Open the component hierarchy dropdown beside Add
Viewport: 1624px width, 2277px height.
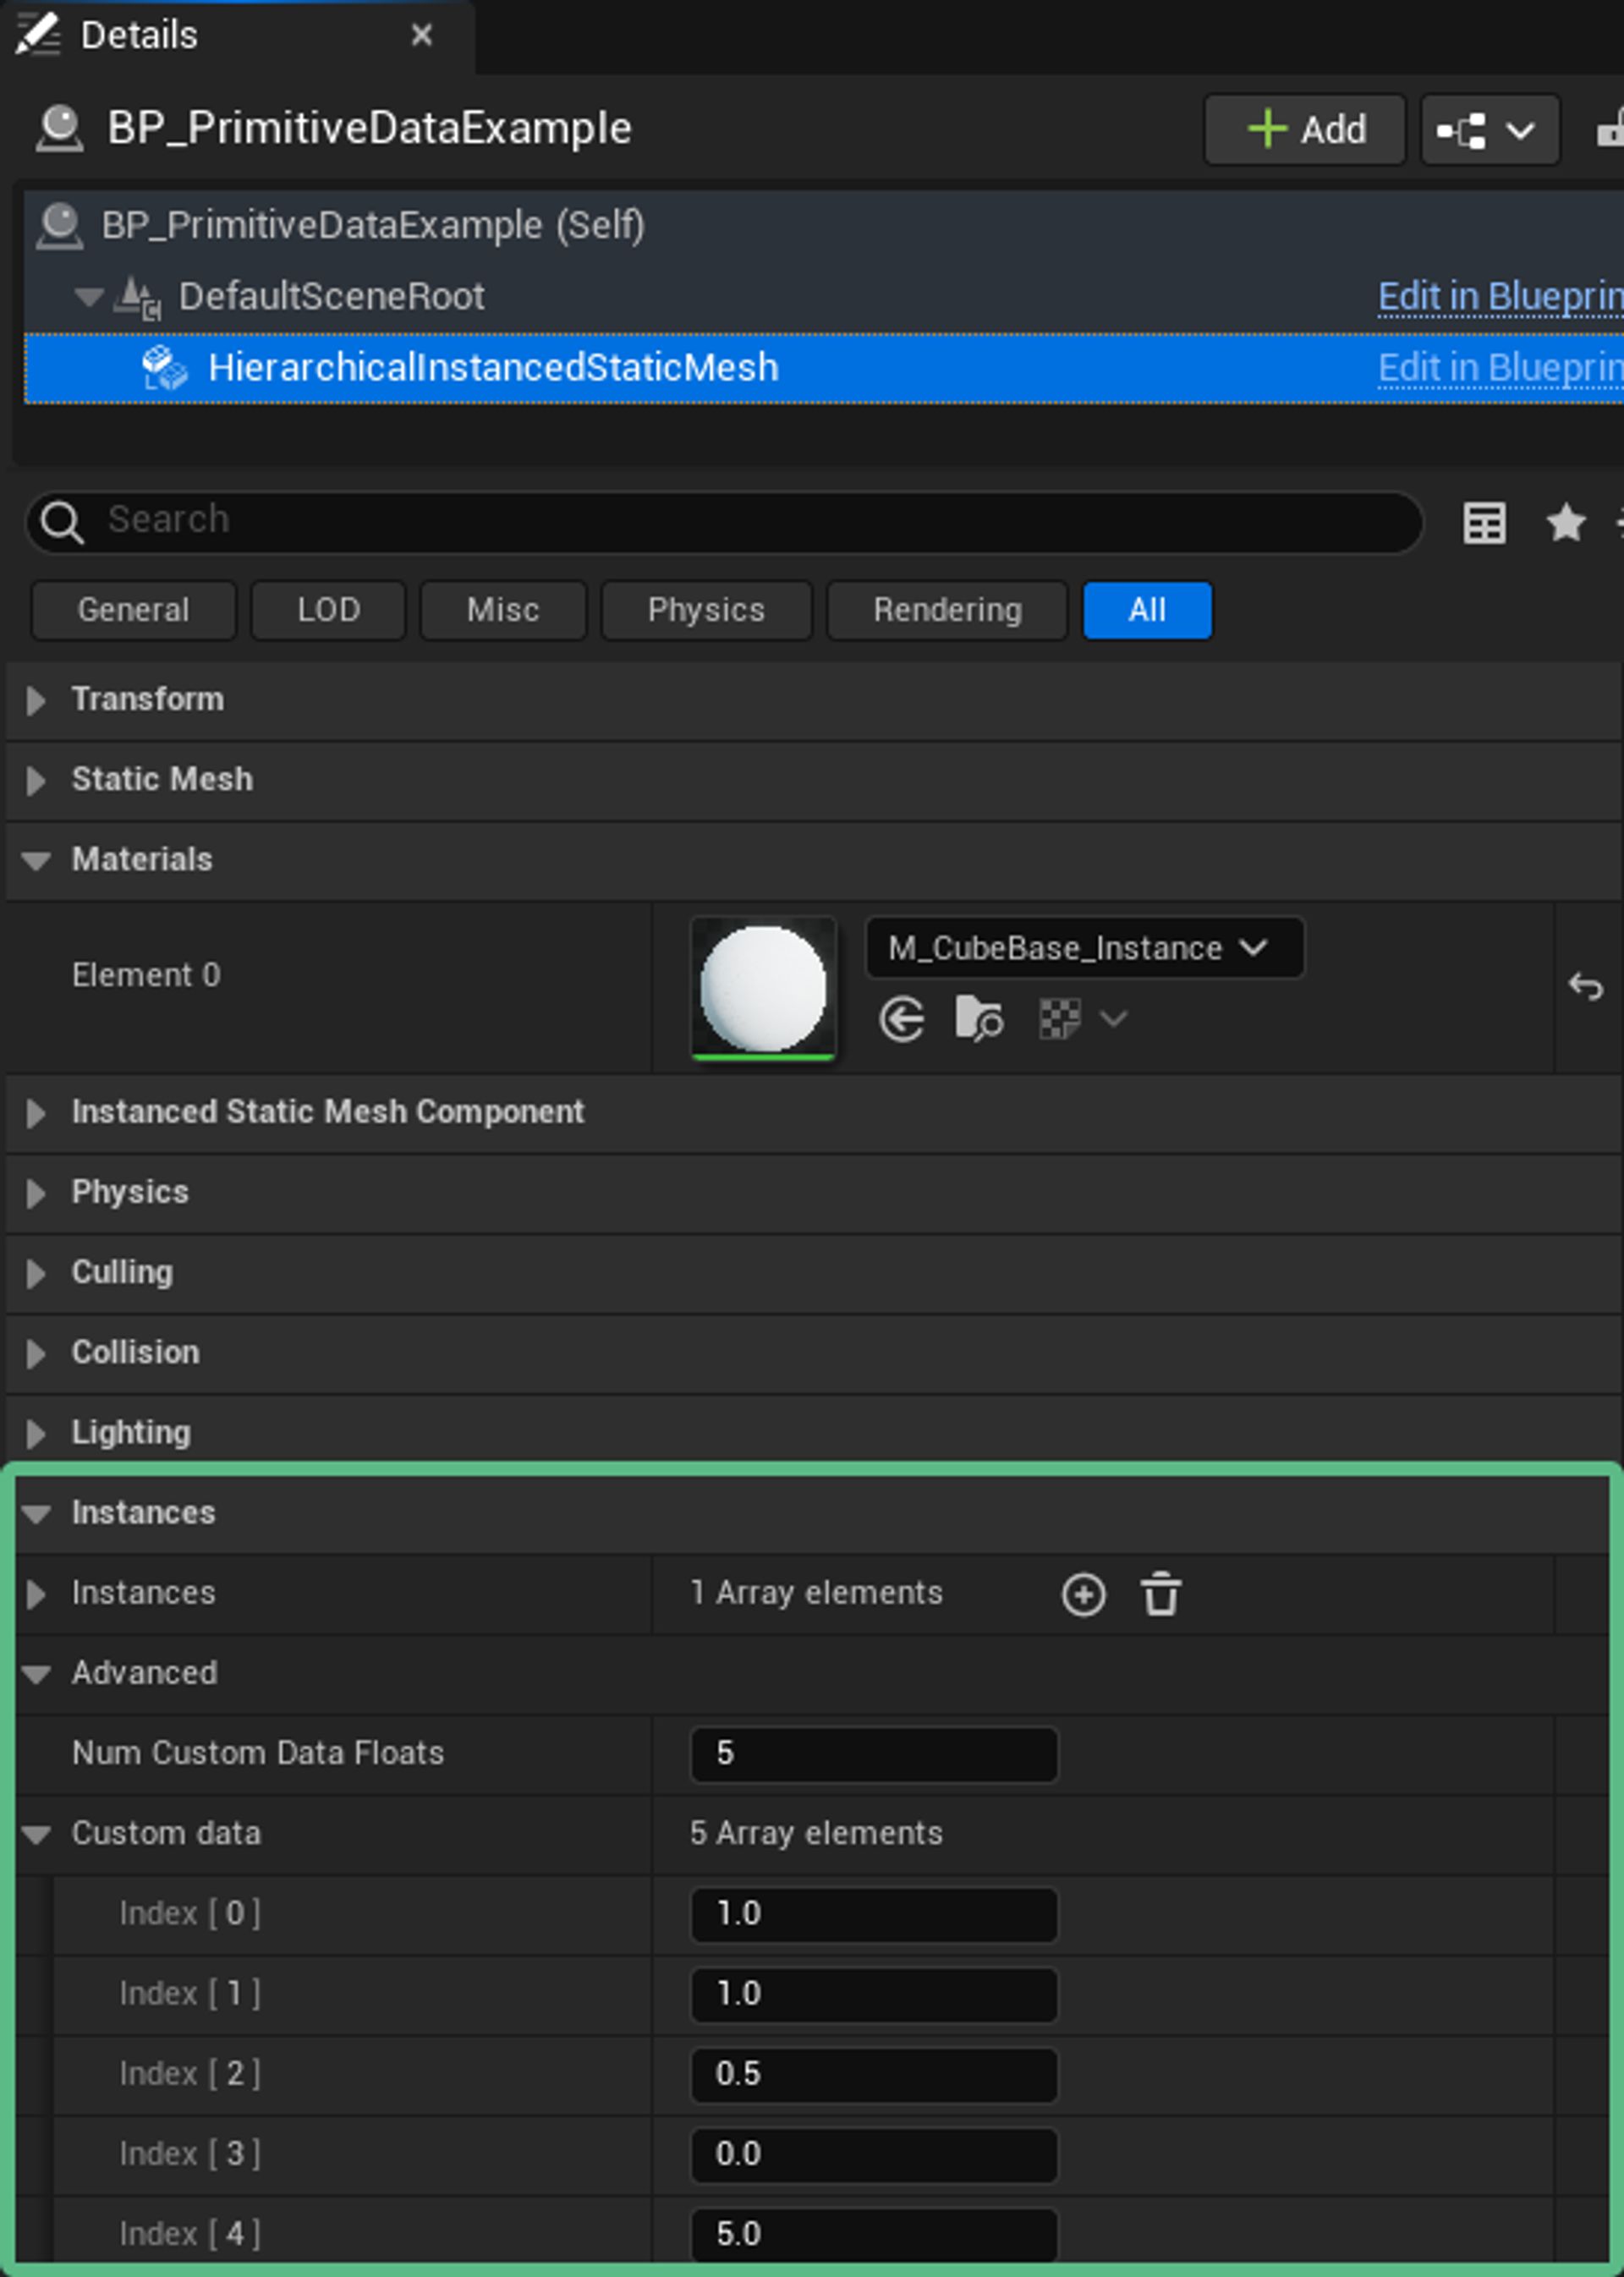point(1489,129)
